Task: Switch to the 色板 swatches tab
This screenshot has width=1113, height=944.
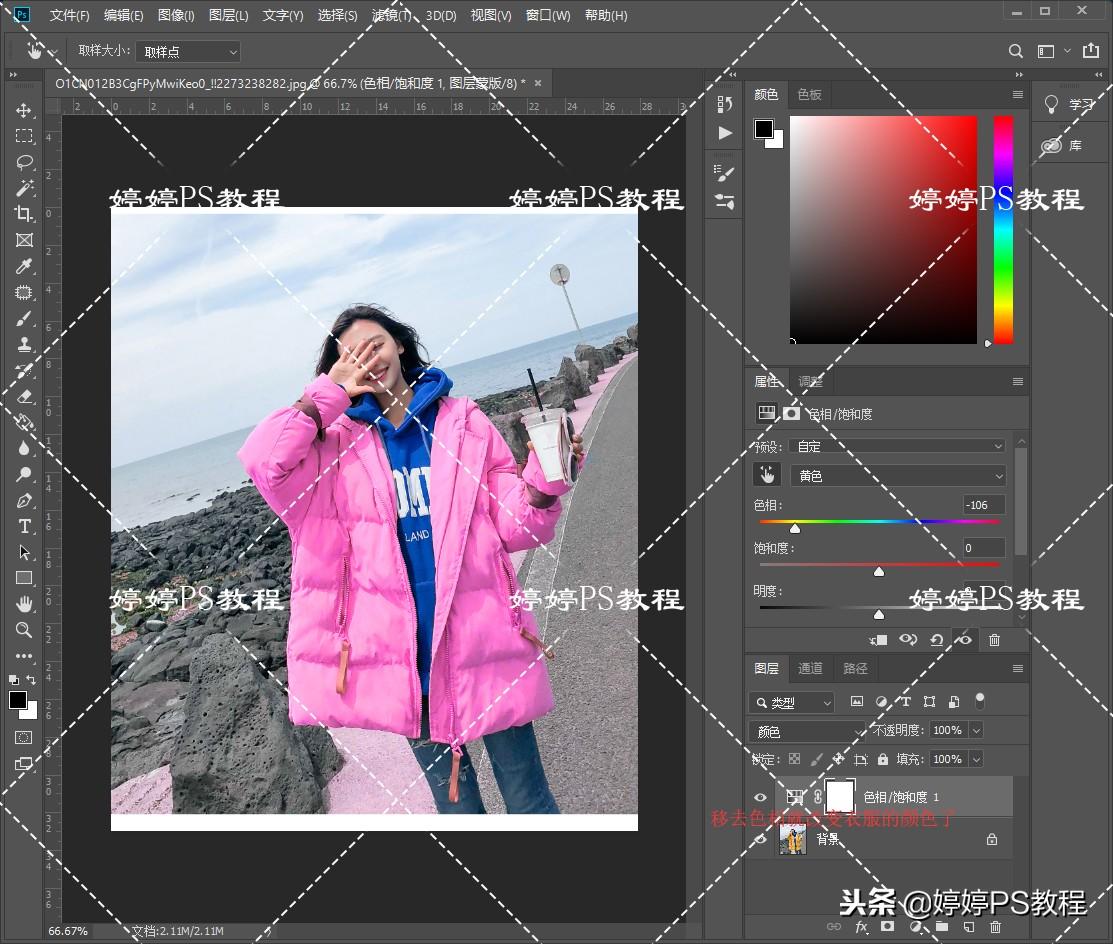Action: pos(809,94)
